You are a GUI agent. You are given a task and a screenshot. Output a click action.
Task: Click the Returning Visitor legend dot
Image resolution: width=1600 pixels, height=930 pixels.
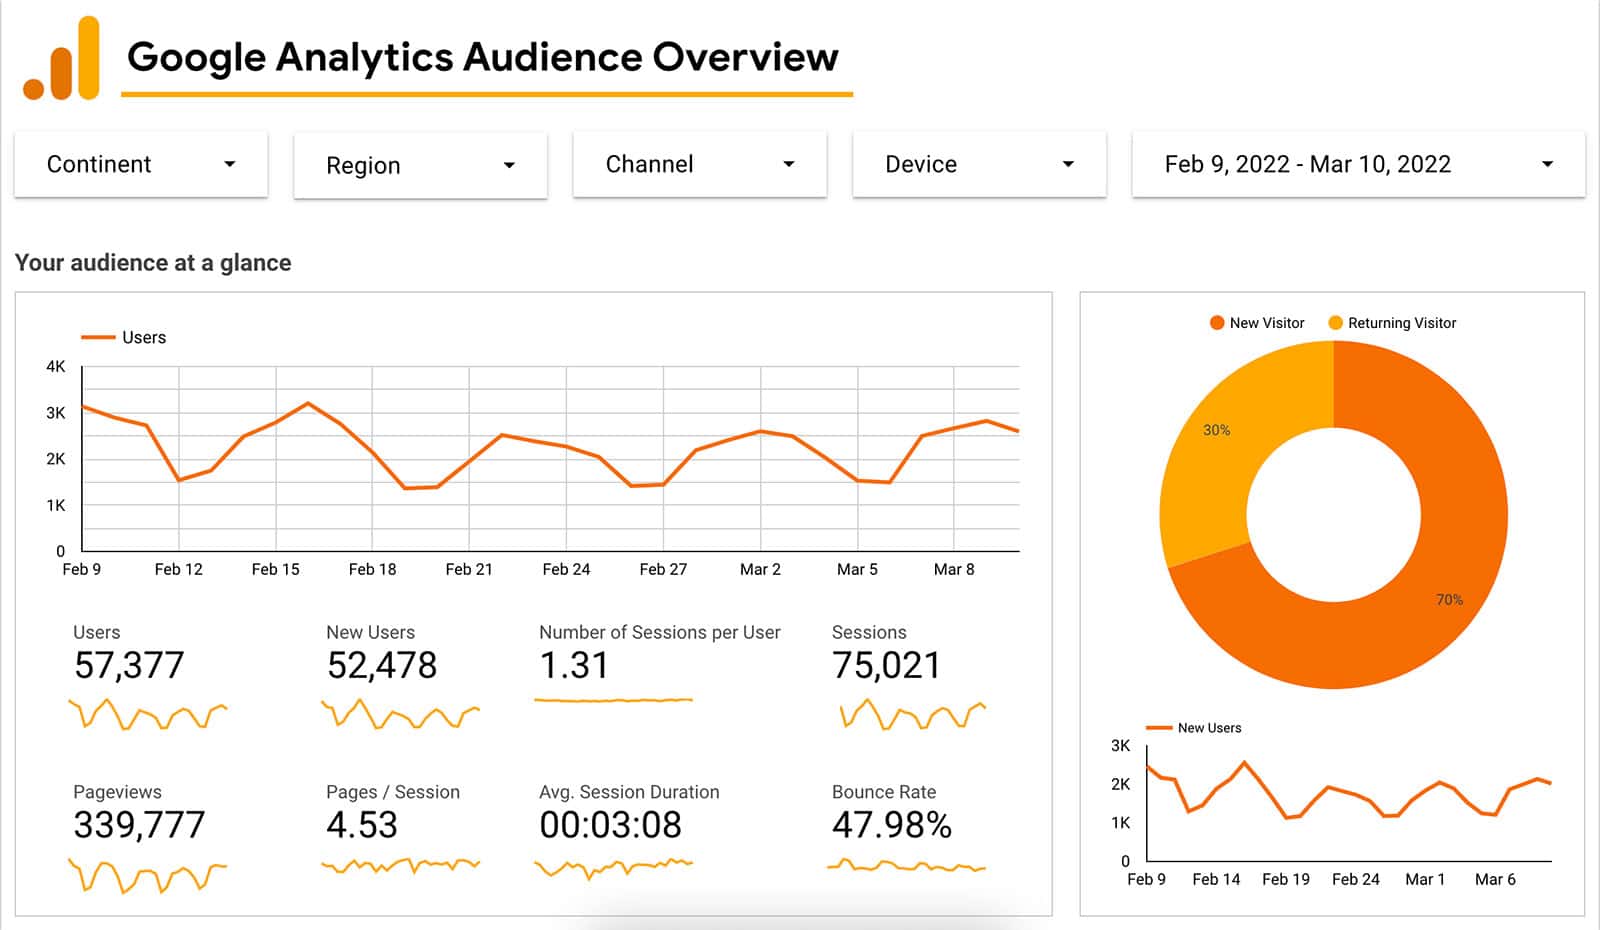1335,323
